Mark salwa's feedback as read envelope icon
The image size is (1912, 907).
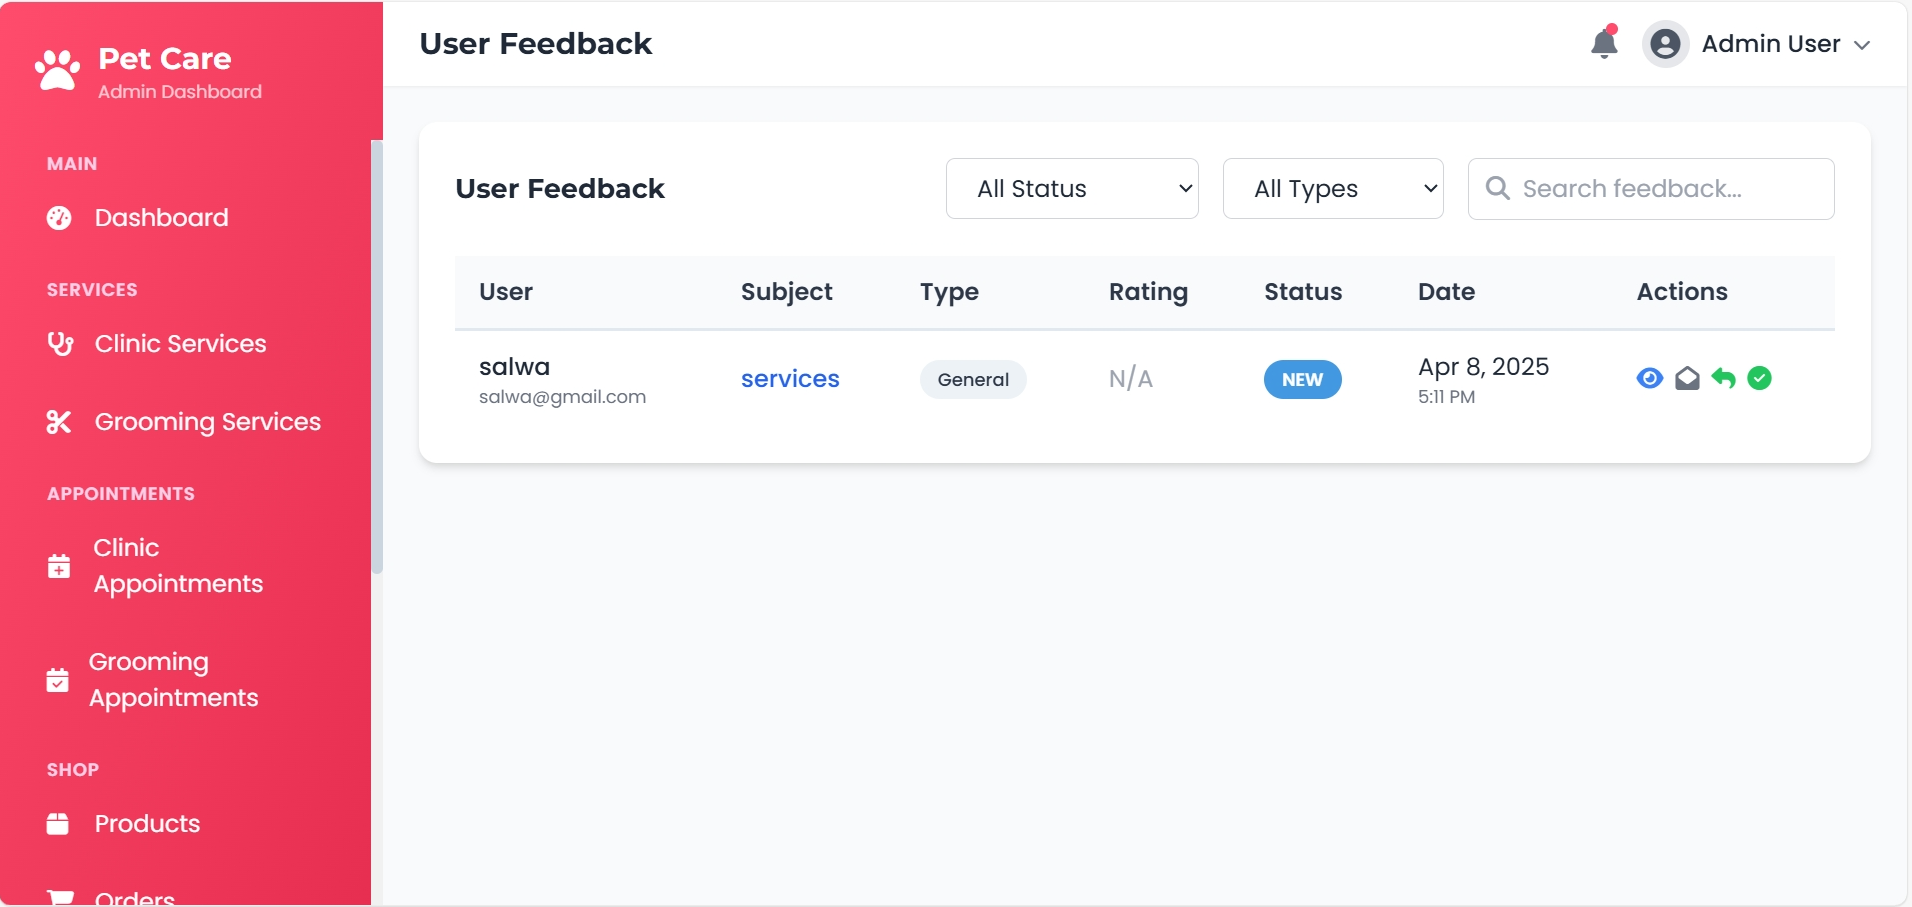click(x=1687, y=378)
